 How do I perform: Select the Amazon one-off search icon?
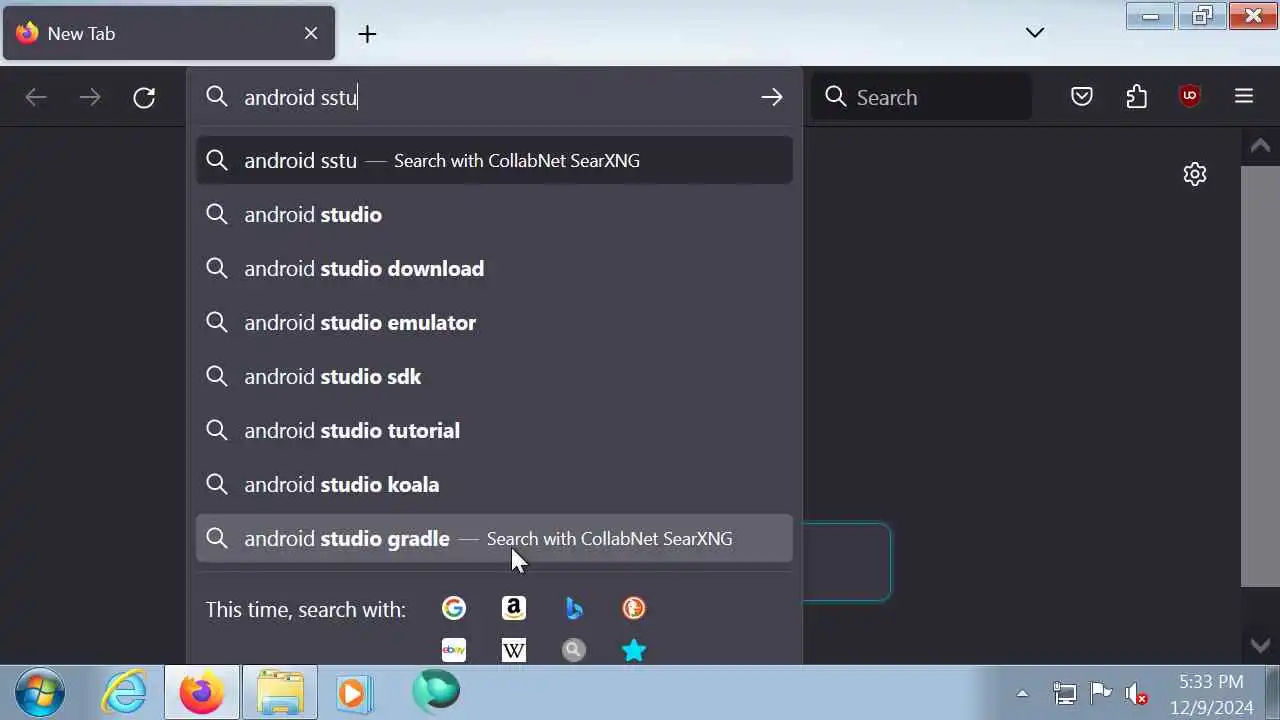514,608
